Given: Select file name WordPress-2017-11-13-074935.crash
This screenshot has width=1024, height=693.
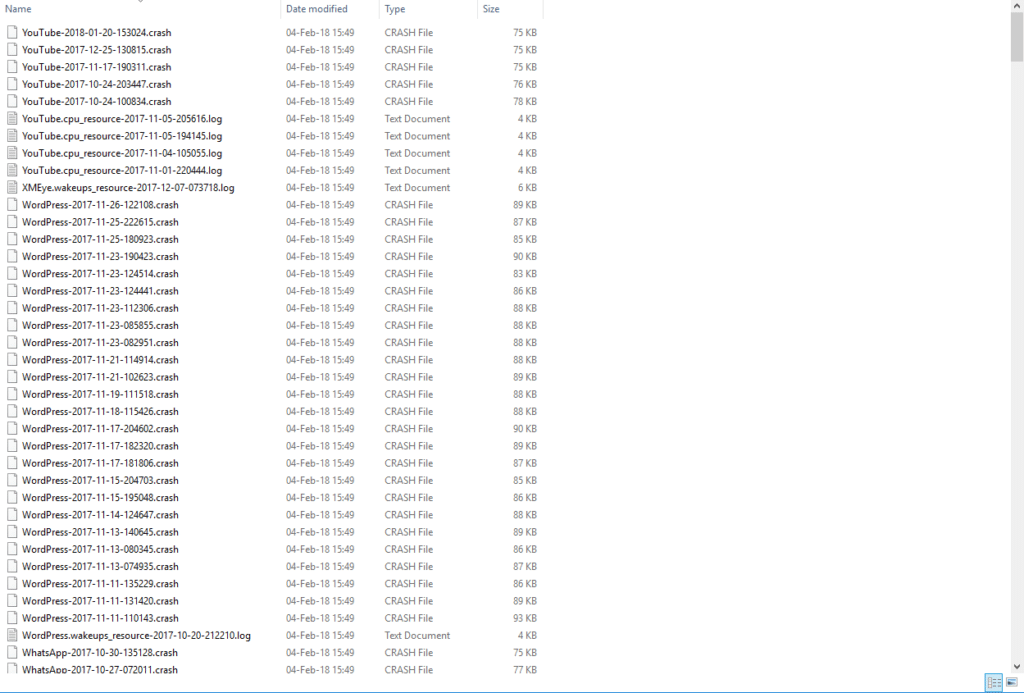Looking at the screenshot, I should pyautogui.click(x=100, y=566).
